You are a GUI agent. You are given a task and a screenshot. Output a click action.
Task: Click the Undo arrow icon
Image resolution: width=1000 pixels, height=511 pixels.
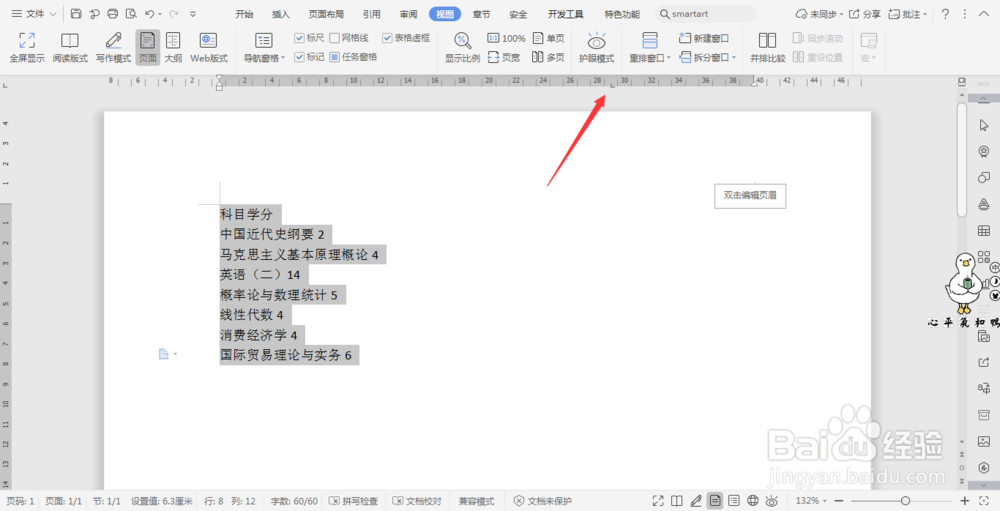(x=149, y=13)
